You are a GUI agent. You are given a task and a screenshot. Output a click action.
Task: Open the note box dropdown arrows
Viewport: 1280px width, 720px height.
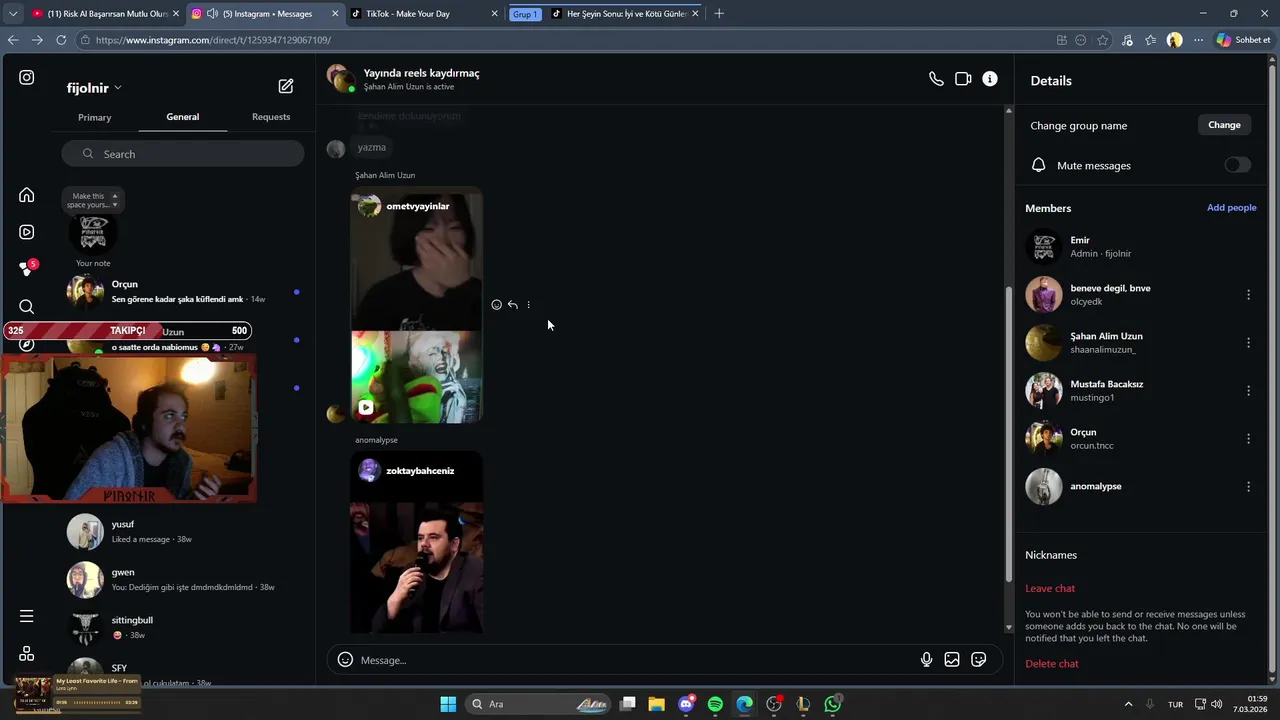[114, 200]
